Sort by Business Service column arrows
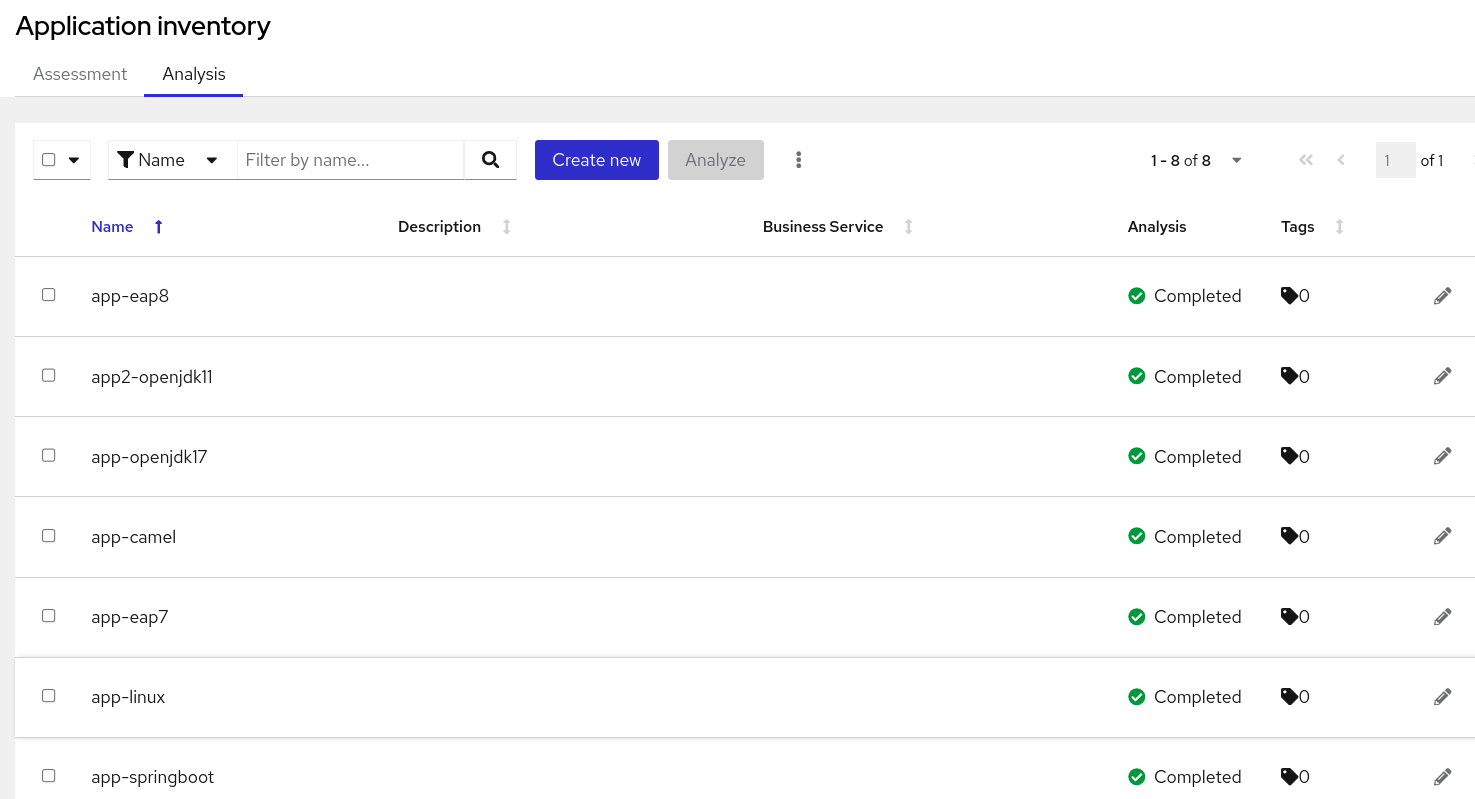 point(909,227)
